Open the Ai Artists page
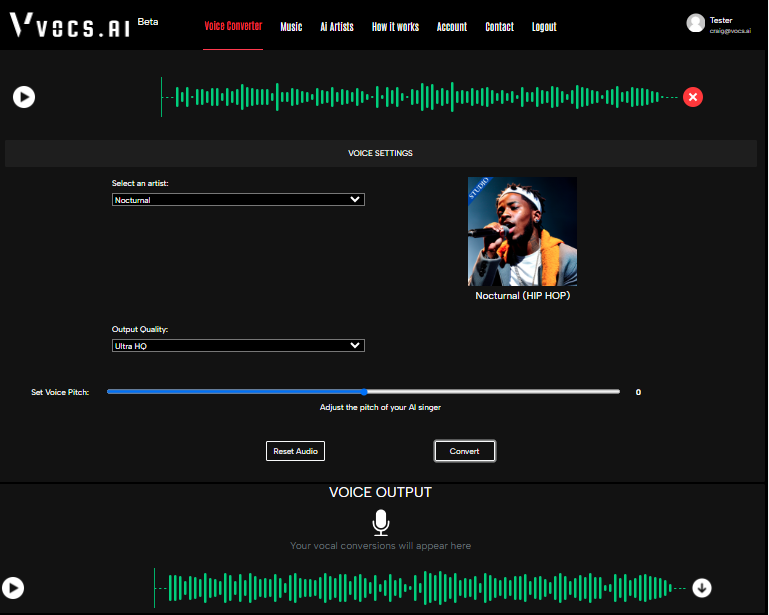Screen dimensions: 769x615 [x=337, y=27]
